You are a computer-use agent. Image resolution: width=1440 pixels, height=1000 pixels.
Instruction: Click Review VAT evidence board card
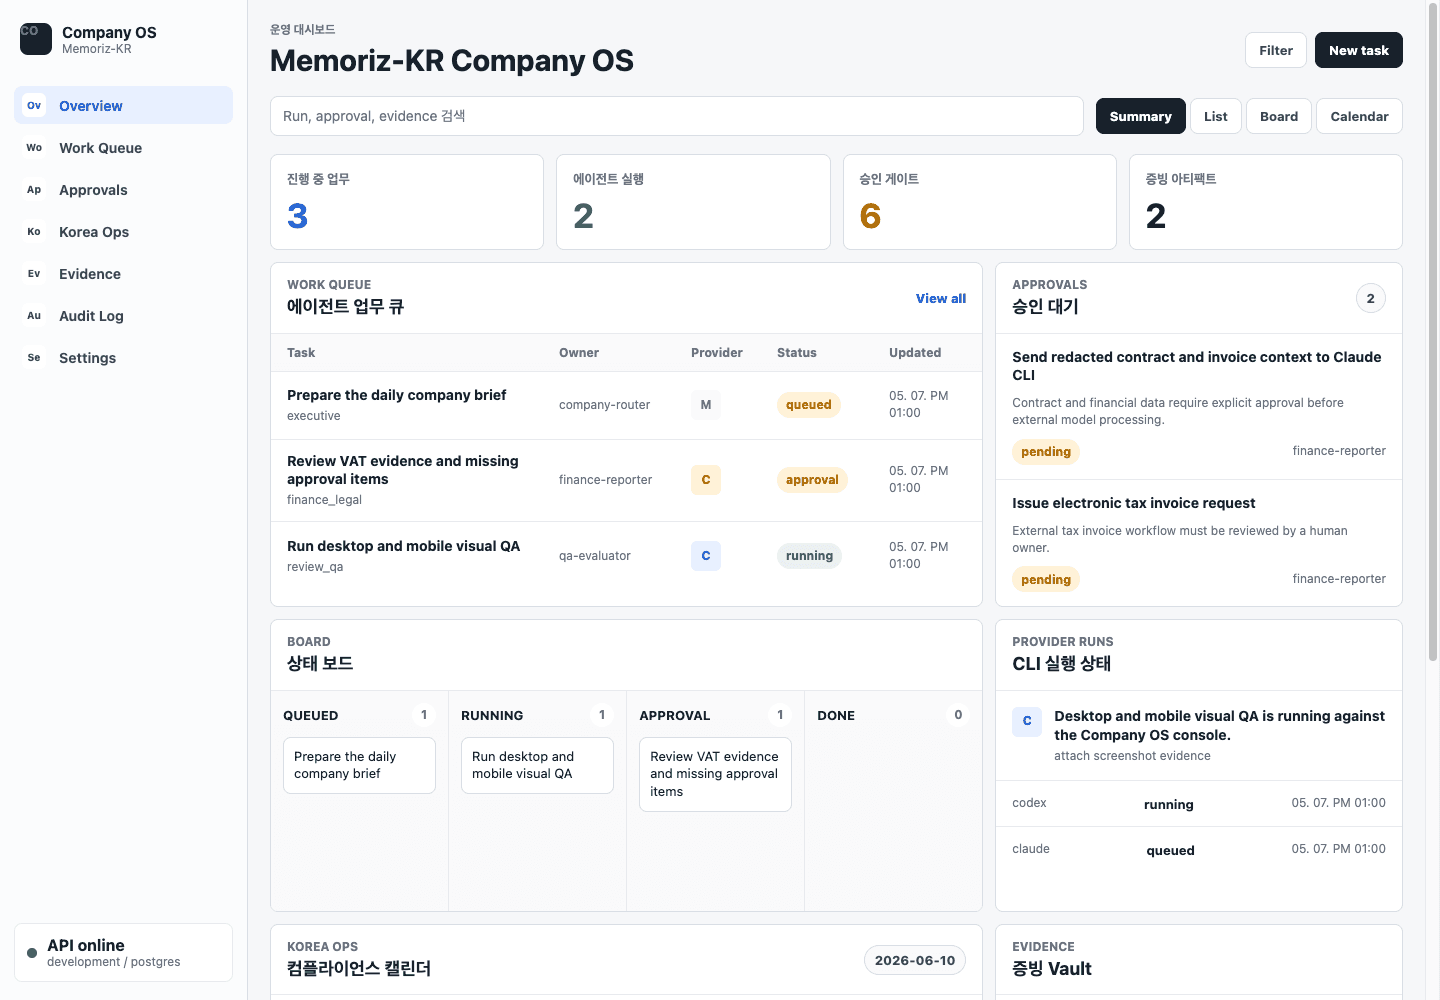(x=715, y=774)
